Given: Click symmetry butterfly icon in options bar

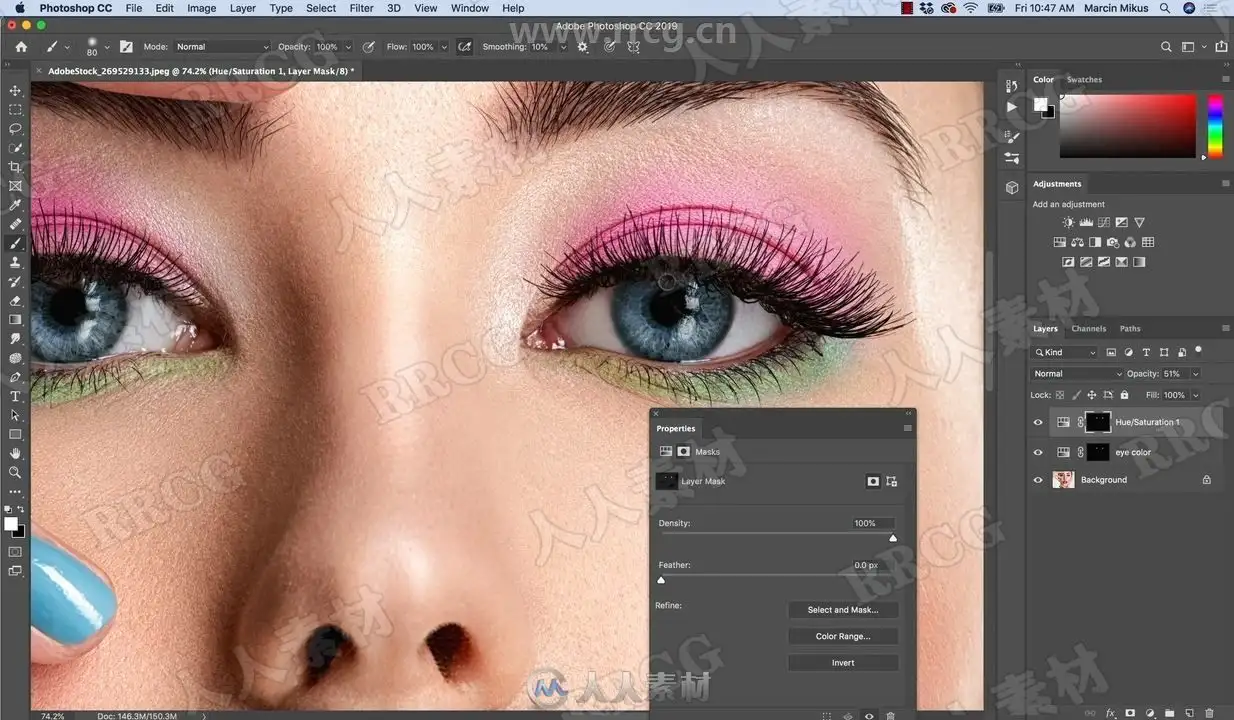Looking at the screenshot, I should point(632,47).
